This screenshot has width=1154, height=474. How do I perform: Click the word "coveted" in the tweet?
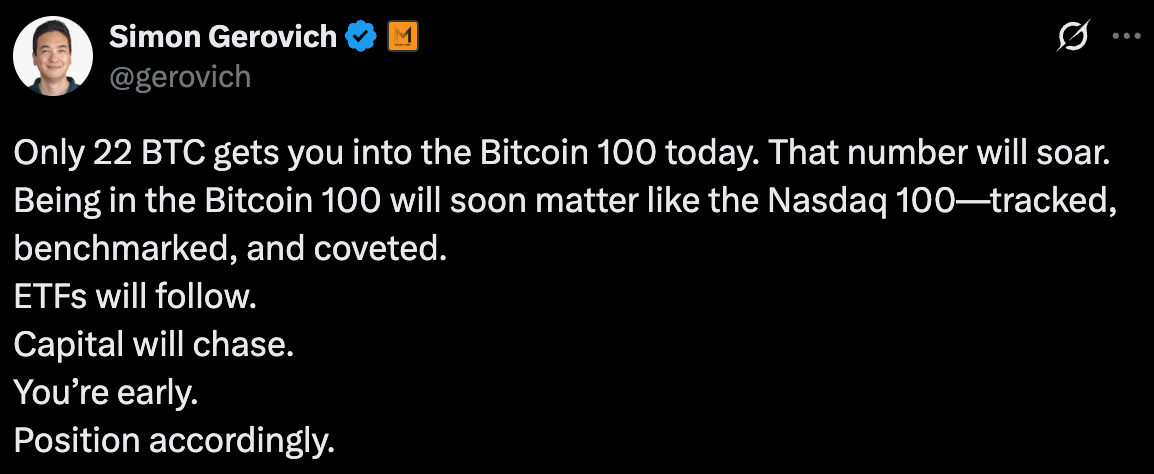click(376, 250)
